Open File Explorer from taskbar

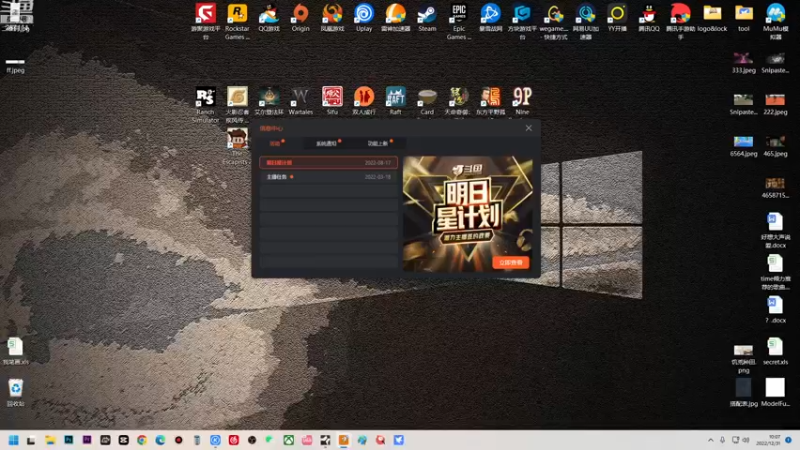50,440
